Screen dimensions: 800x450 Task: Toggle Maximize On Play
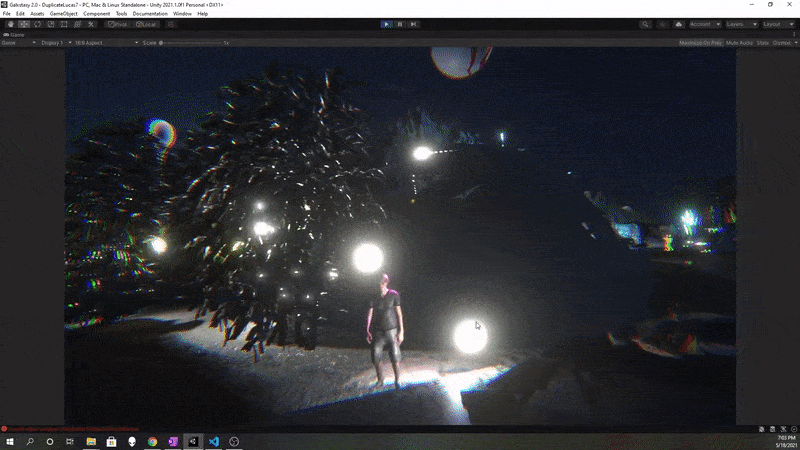point(701,43)
